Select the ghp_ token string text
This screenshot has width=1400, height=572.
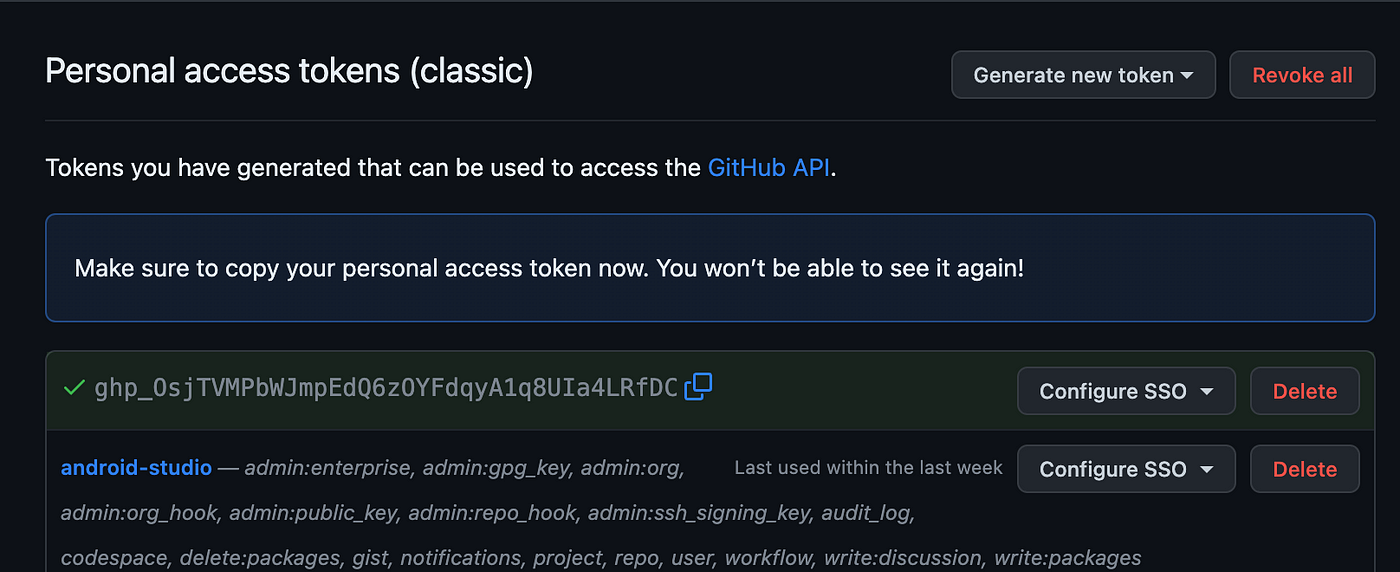(386, 388)
